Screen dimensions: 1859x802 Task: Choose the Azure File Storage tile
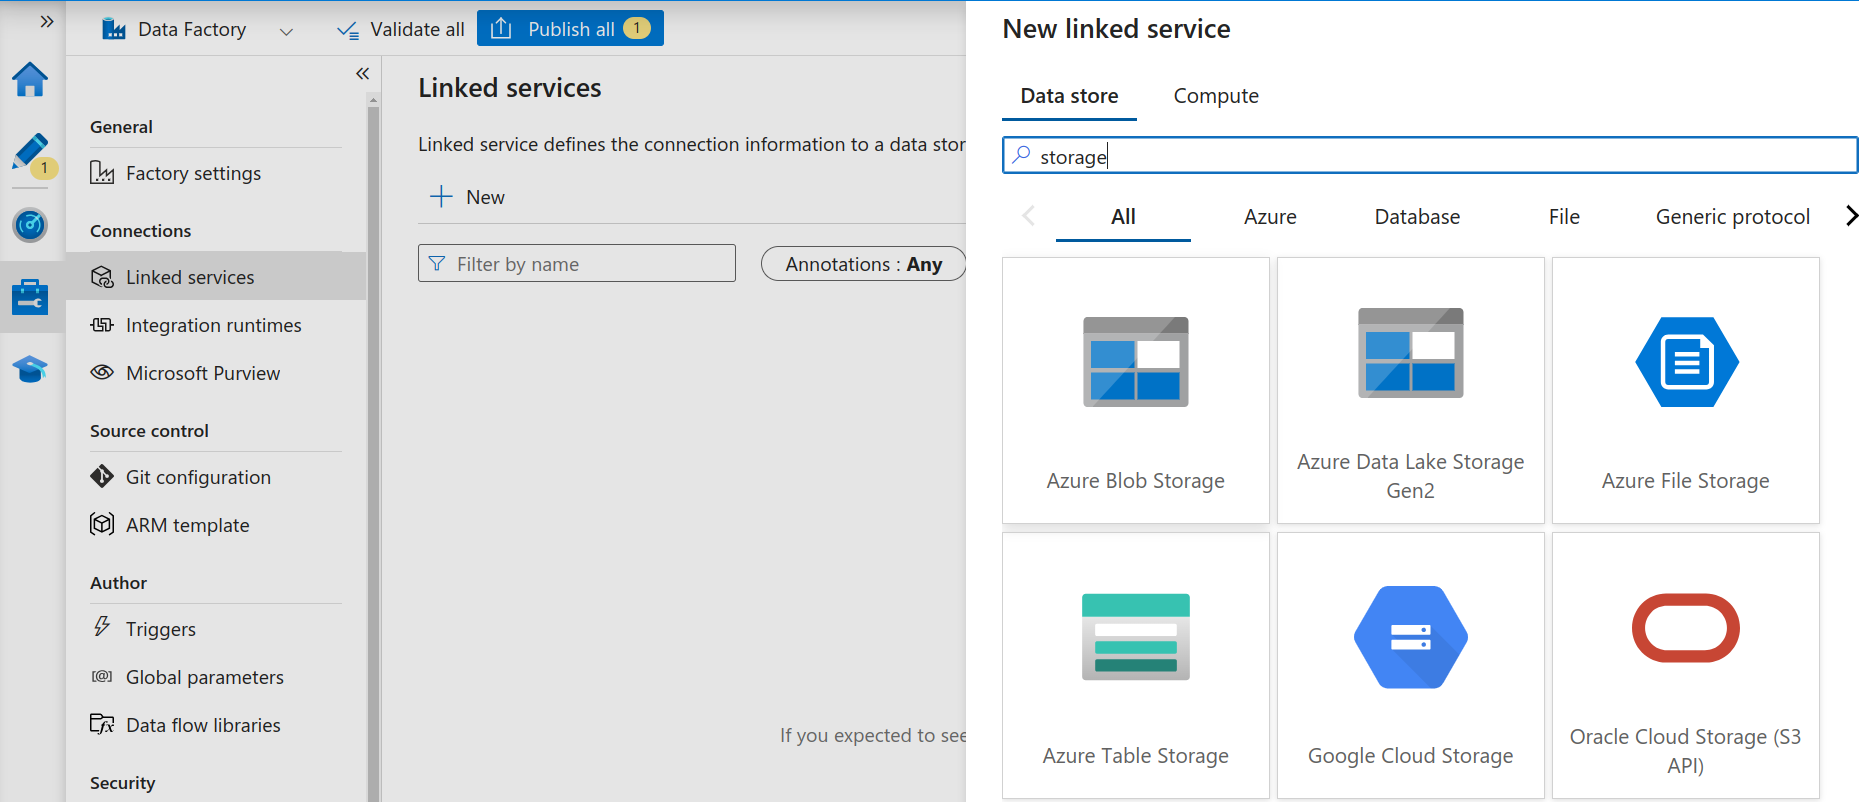[x=1686, y=390]
